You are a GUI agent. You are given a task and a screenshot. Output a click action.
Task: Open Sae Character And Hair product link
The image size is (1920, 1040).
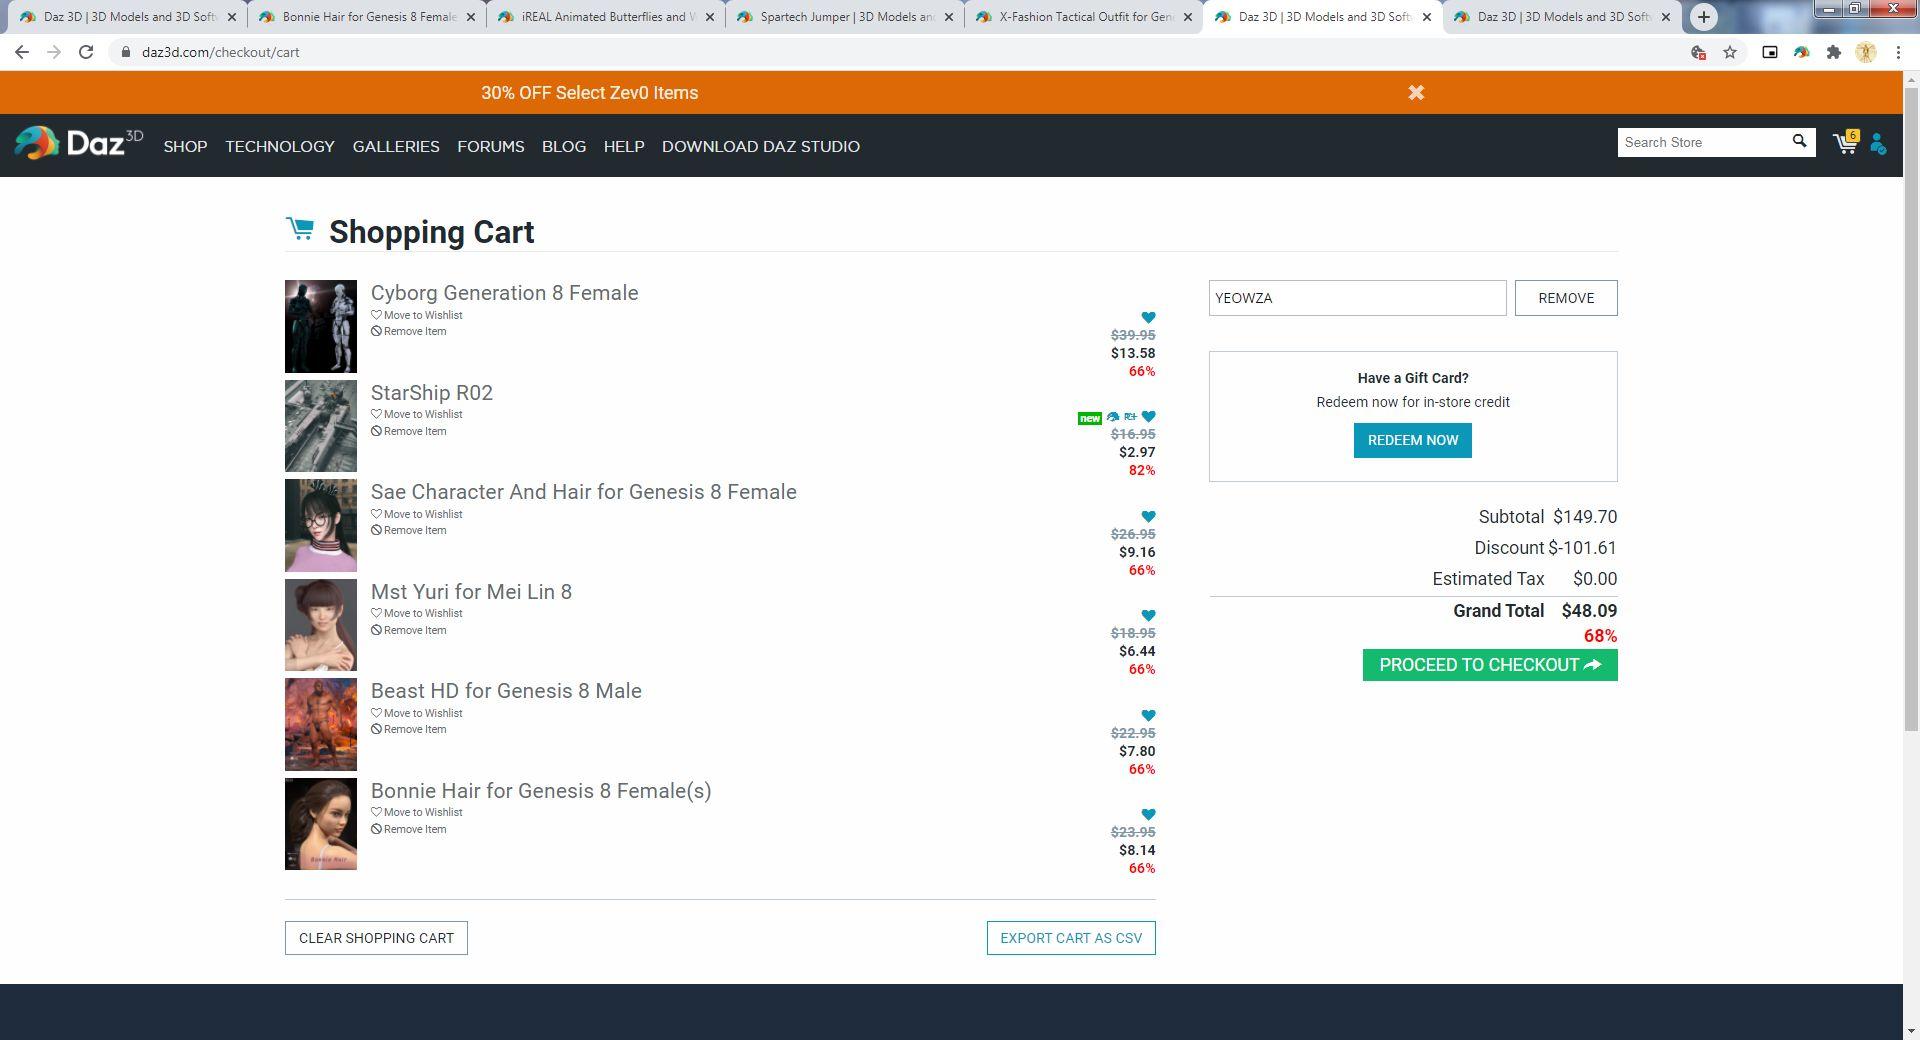tap(584, 492)
